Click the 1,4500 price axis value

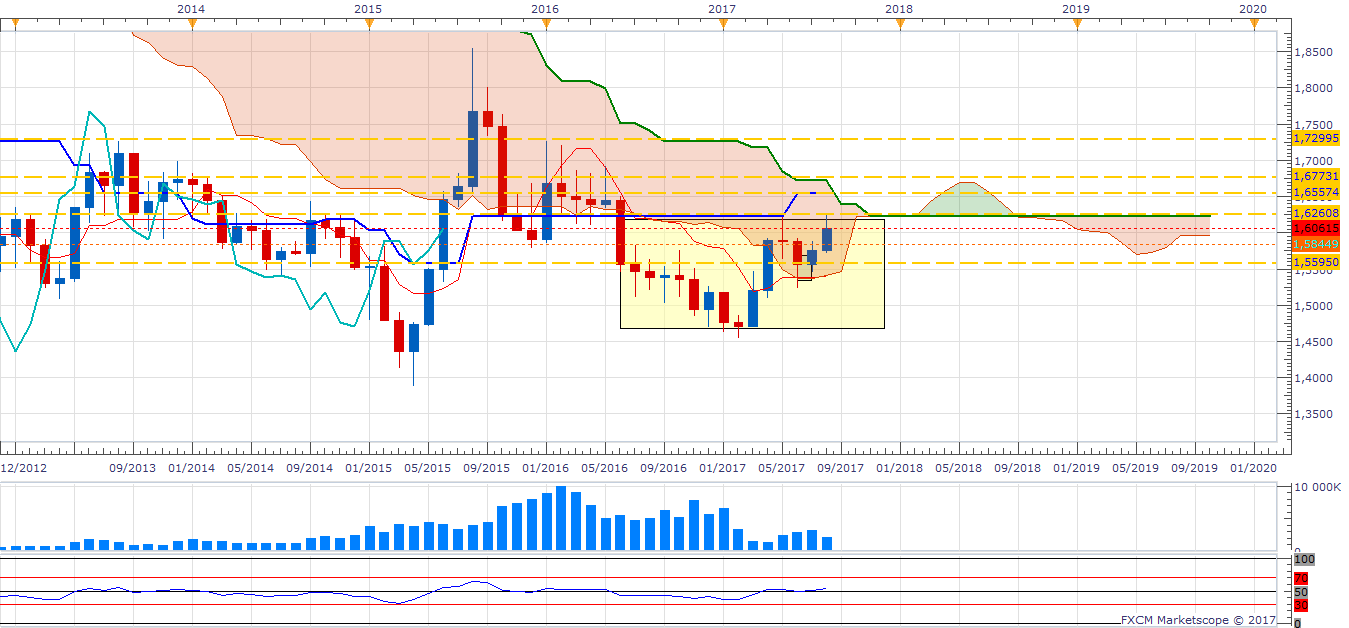(1314, 342)
